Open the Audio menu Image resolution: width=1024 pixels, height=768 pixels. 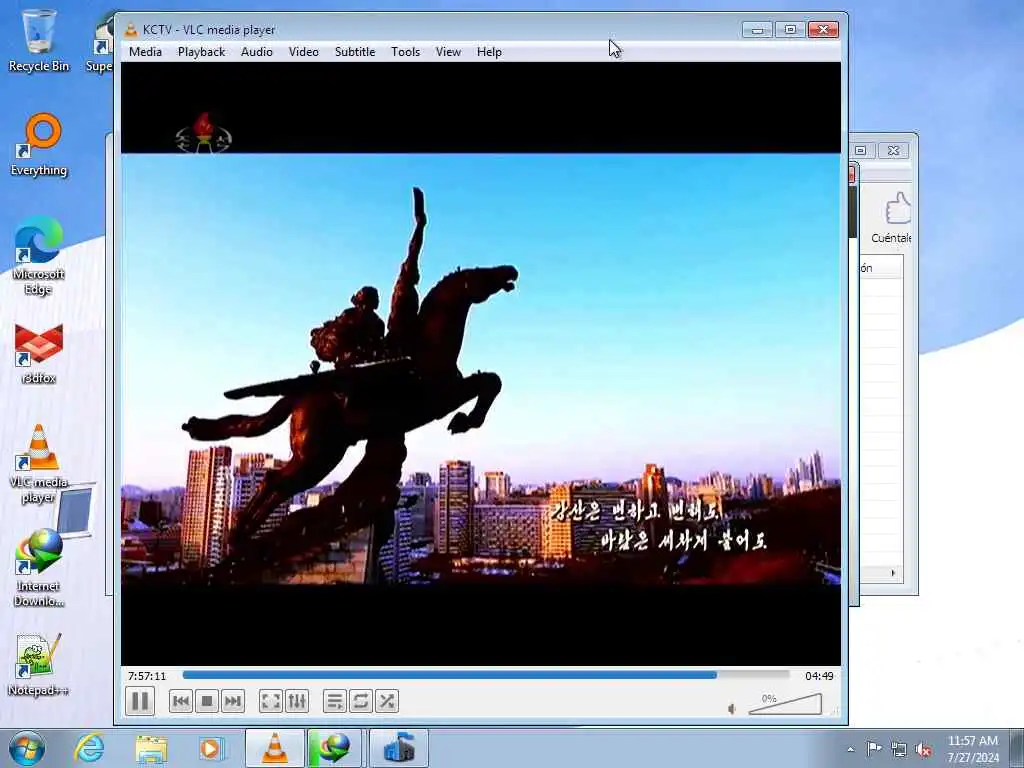click(257, 52)
